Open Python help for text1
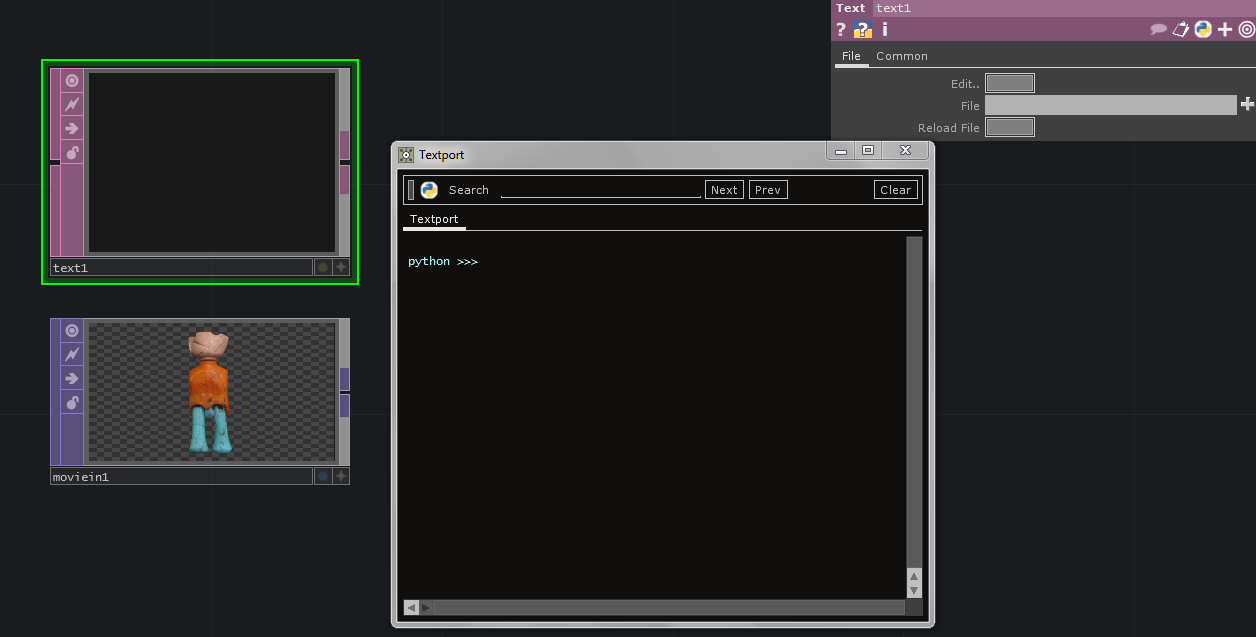Viewport: 1256px width, 637px height. point(863,30)
